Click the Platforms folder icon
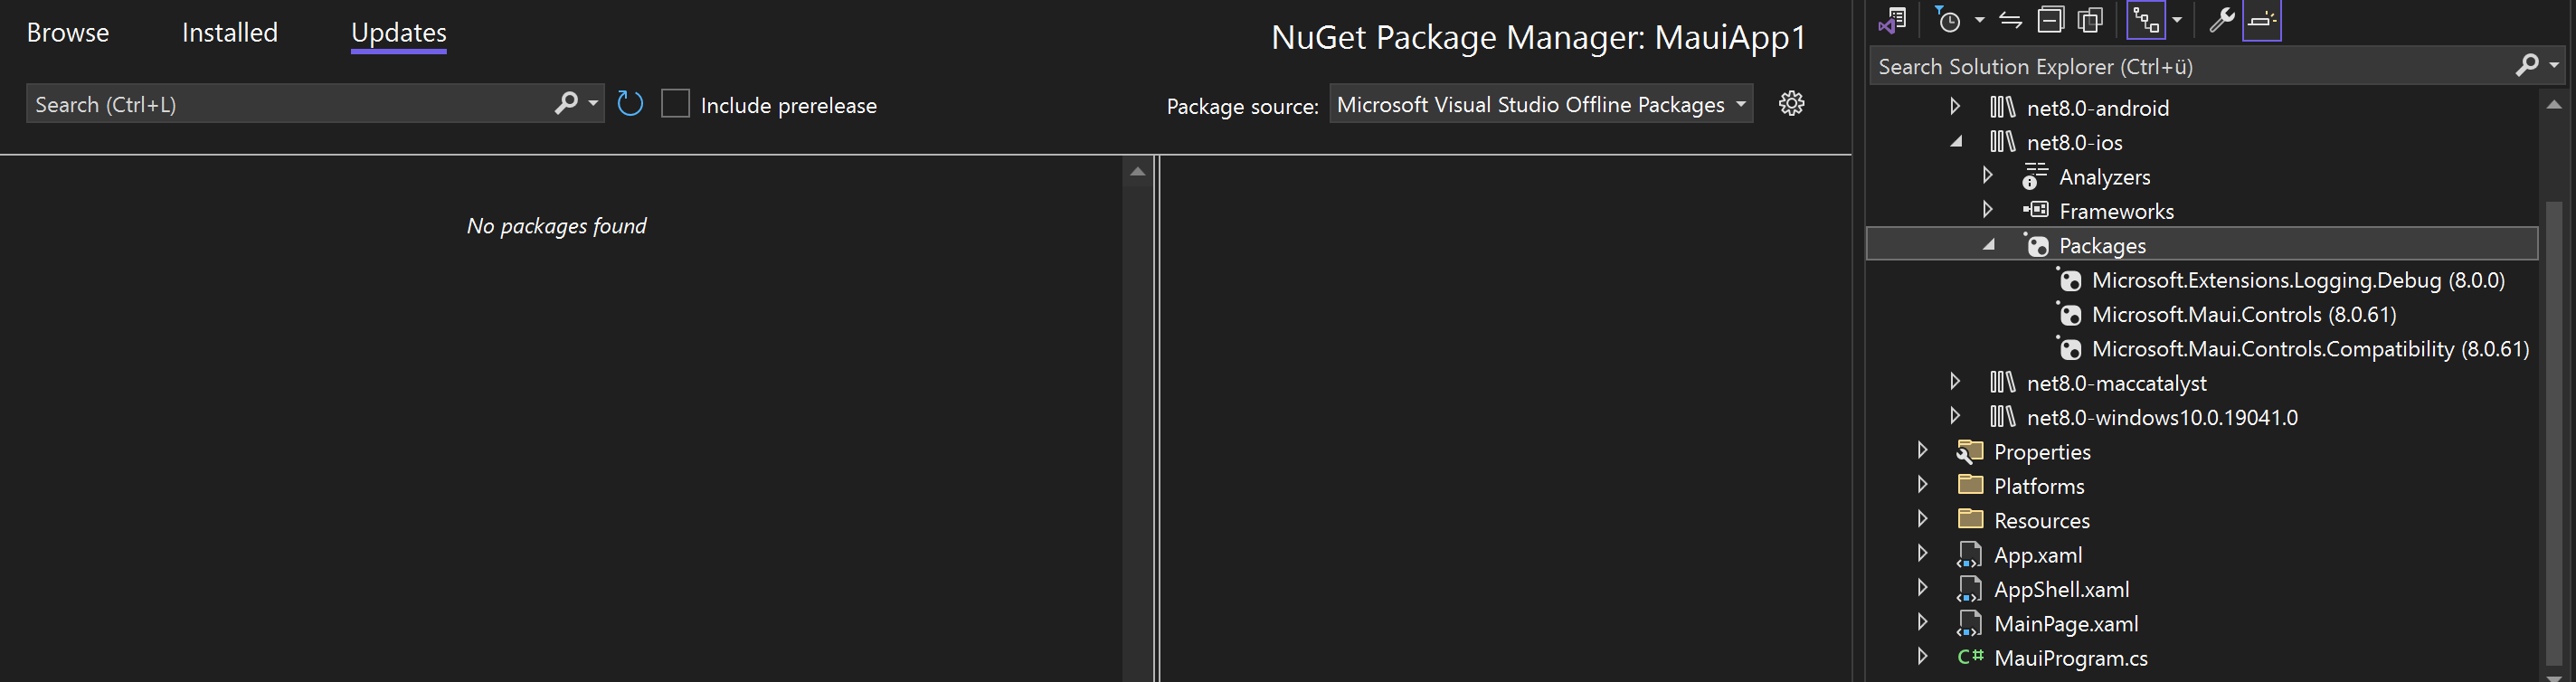The image size is (2576, 682). click(1970, 485)
